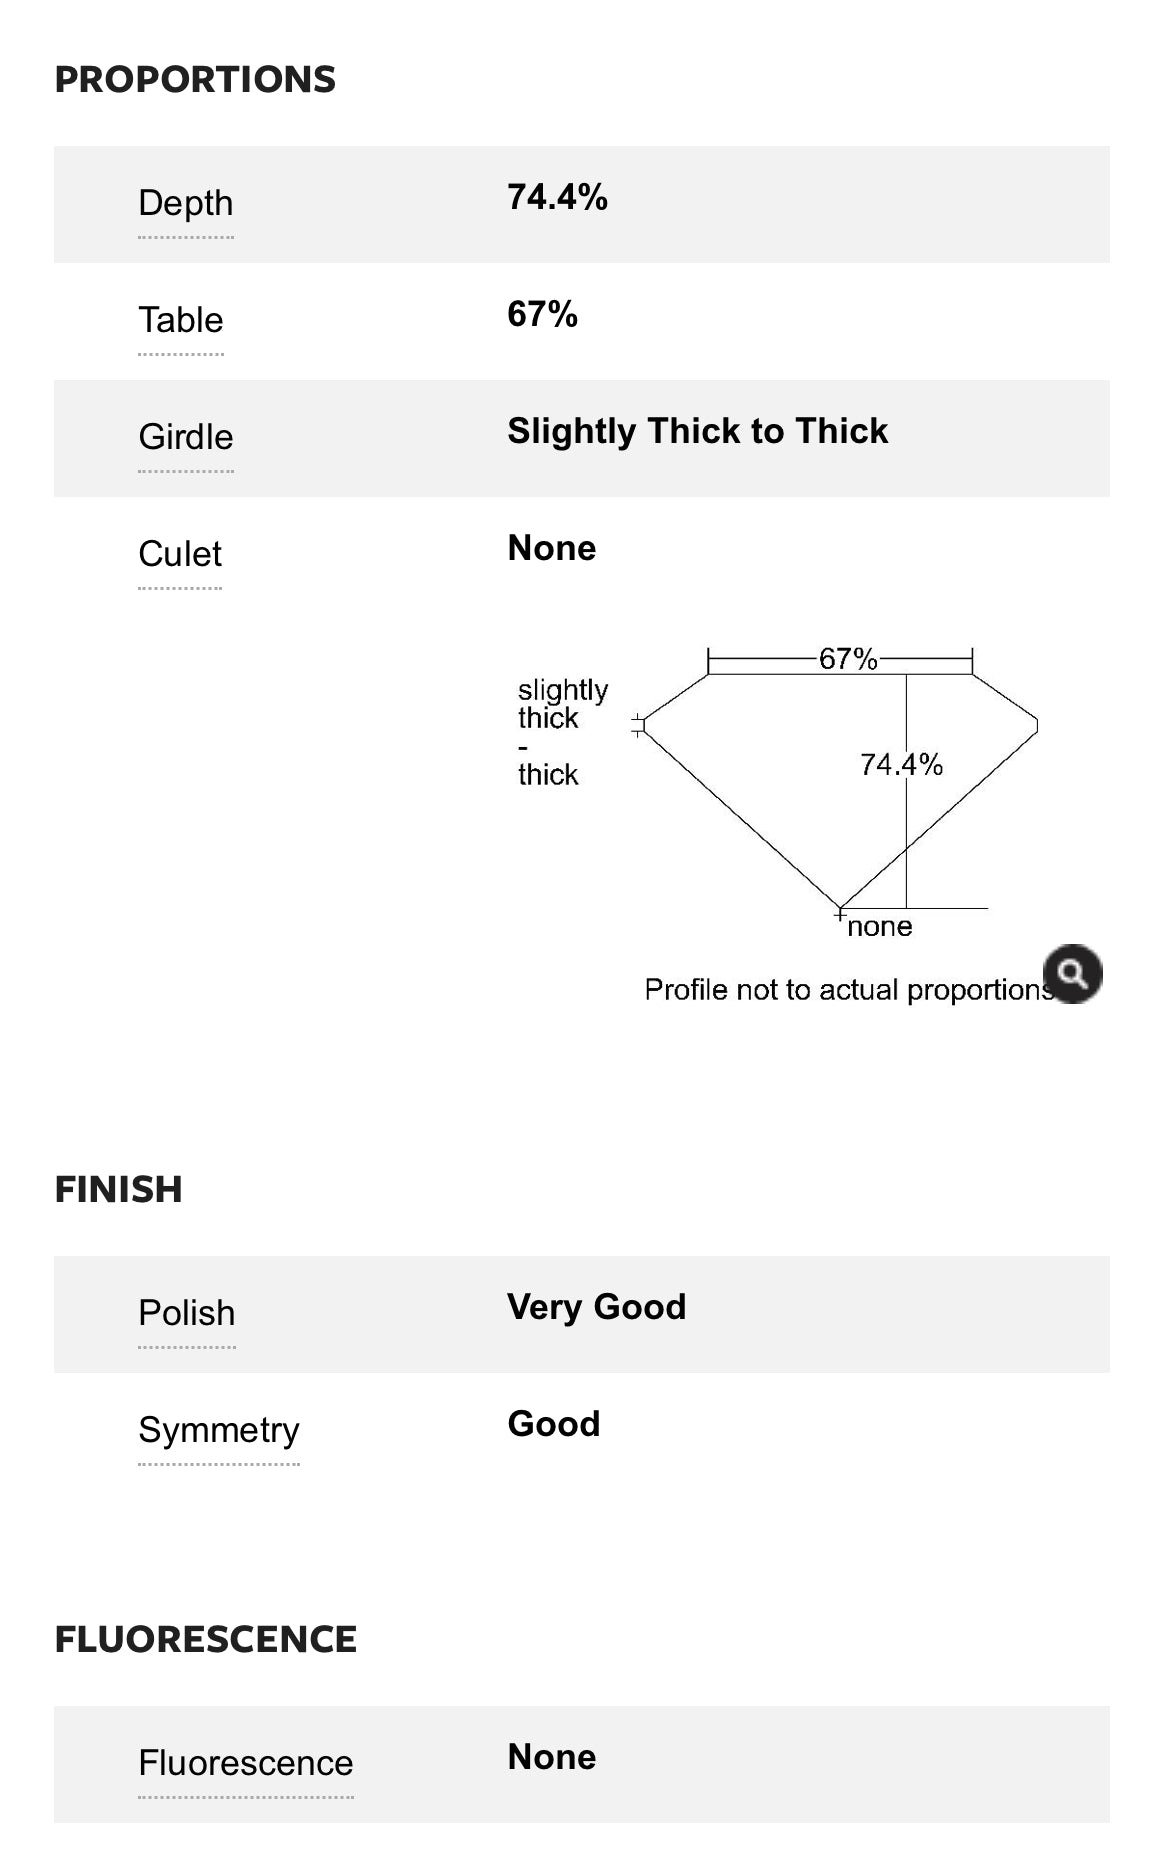
Task: Click the magnifier icon to enlarge the diagram
Action: 1072,973
